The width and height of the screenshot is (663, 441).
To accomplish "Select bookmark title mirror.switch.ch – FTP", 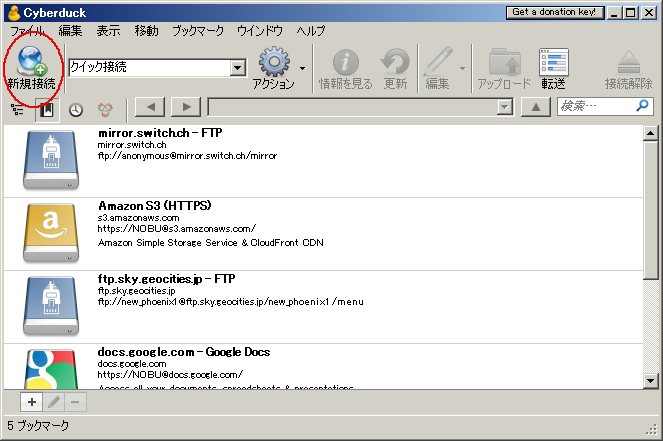I will [160, 133].
